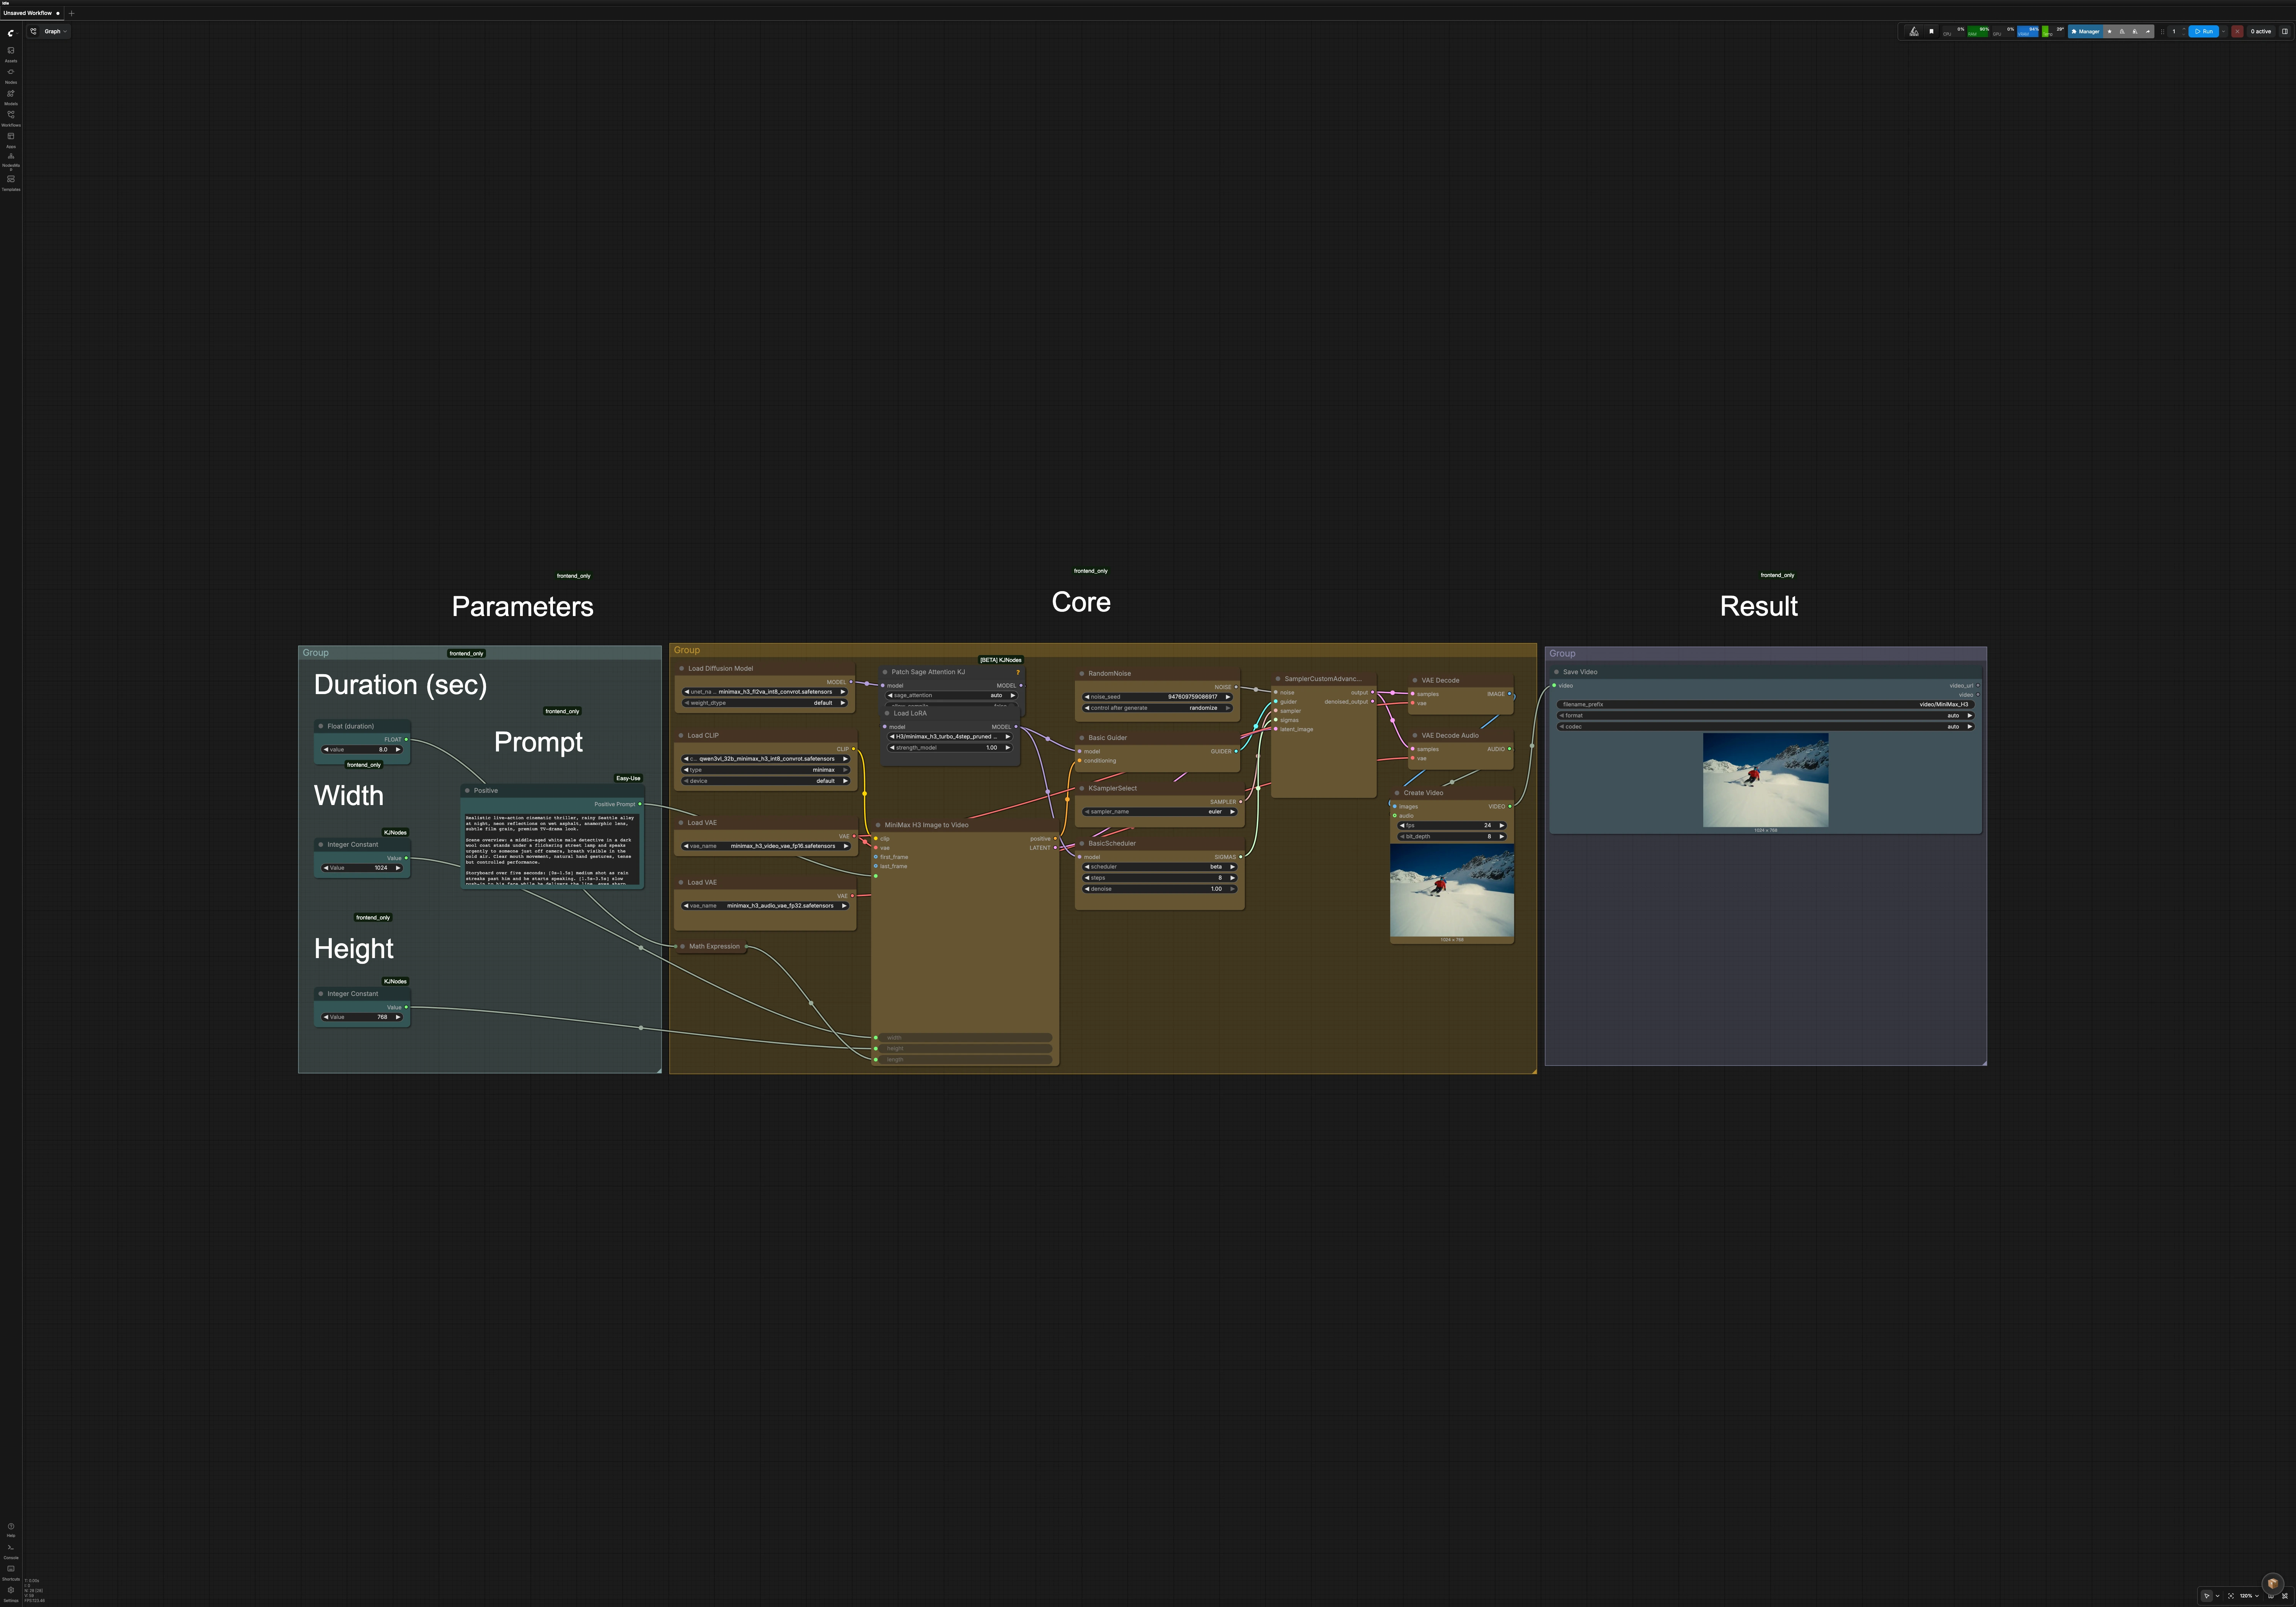
Task: Click the share arrow icon in toolbar
Action: coord(2148,31)
